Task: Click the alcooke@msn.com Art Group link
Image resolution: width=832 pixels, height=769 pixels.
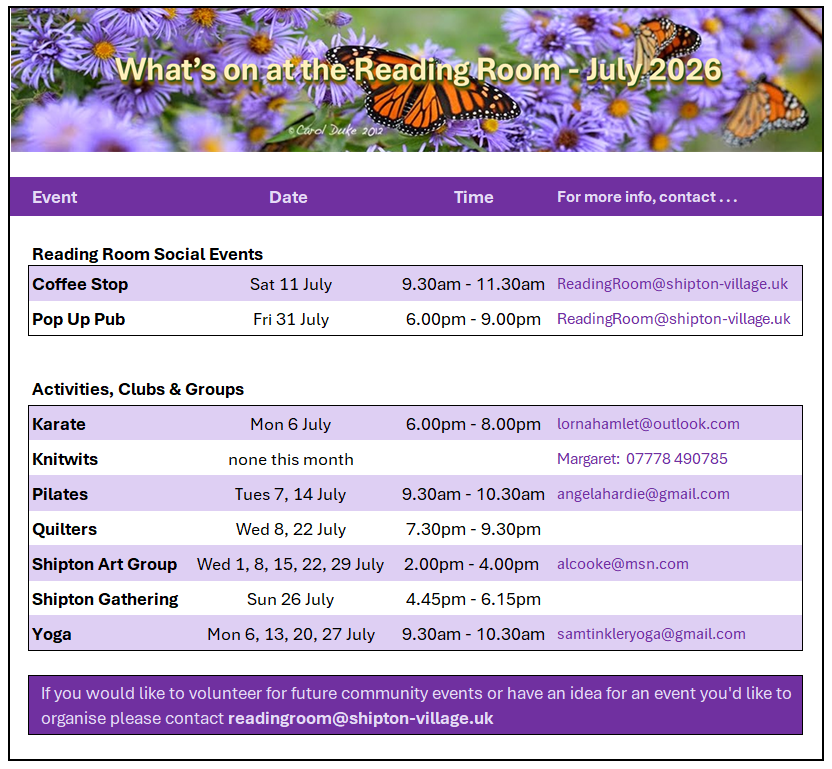Action: (622, 564)
